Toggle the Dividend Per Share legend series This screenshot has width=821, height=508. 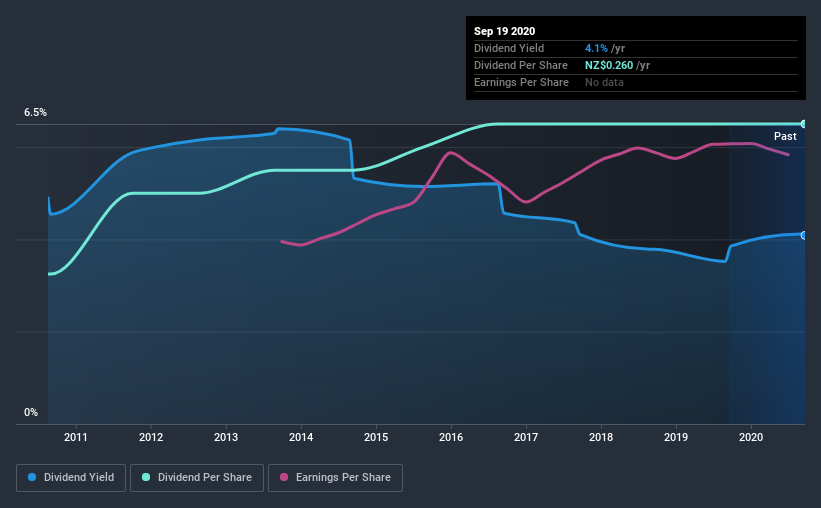[x=197, y=478]
